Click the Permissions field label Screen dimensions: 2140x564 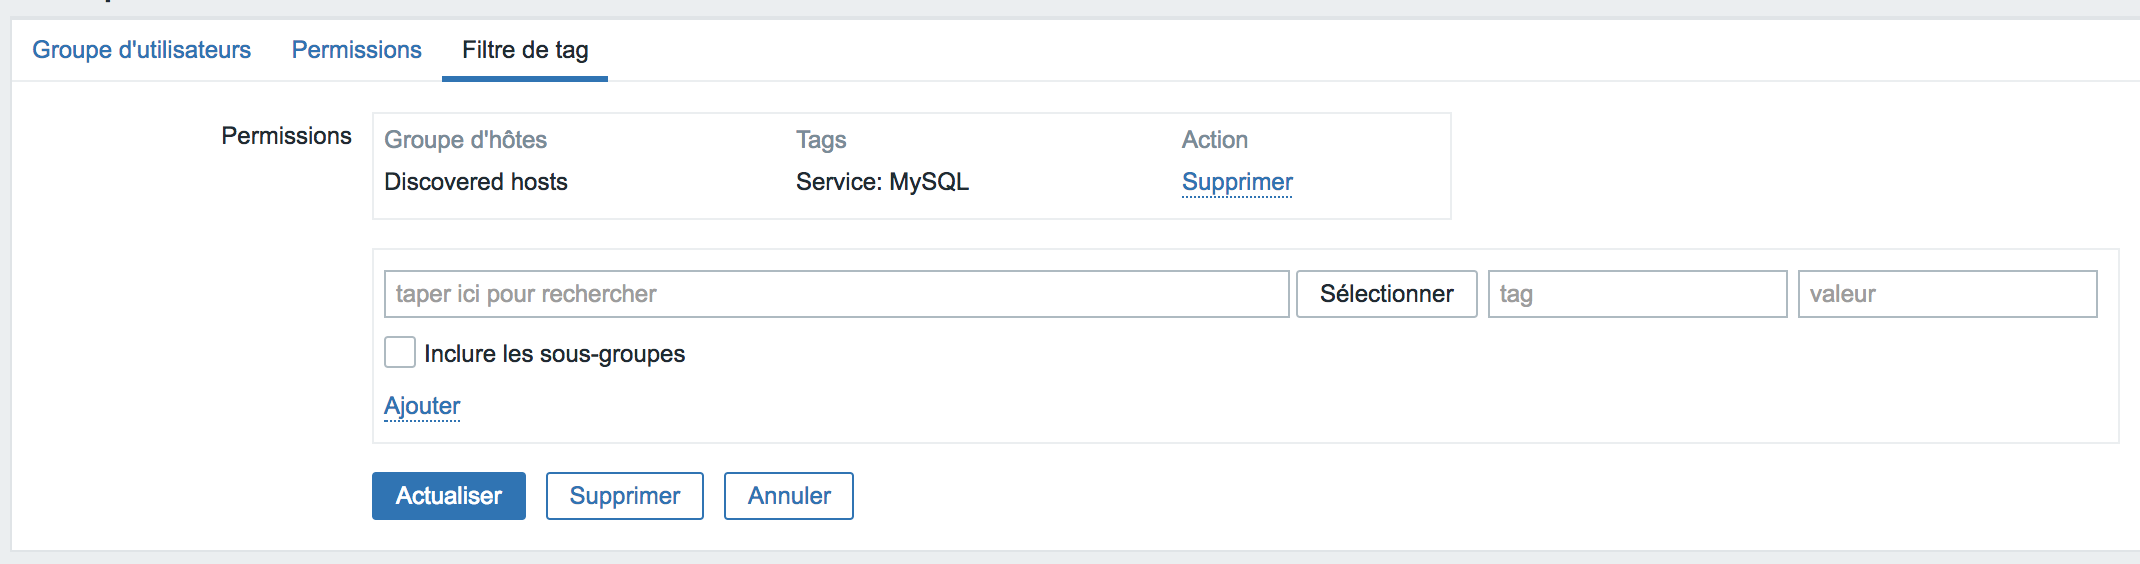[286, 136]
